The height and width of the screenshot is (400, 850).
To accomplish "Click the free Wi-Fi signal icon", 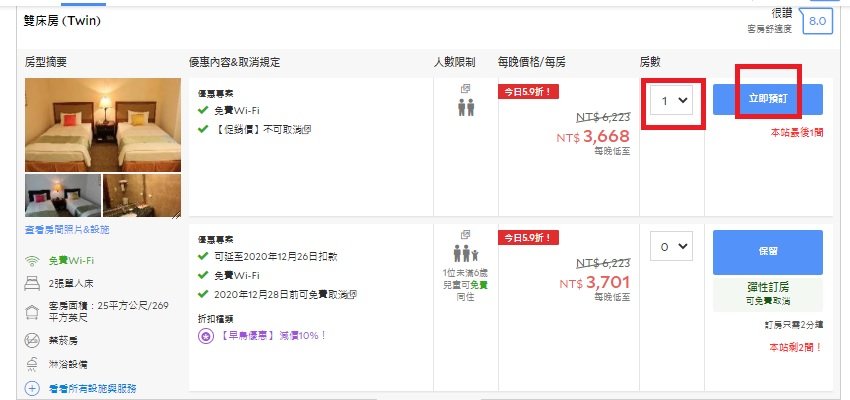I will 32,261.
